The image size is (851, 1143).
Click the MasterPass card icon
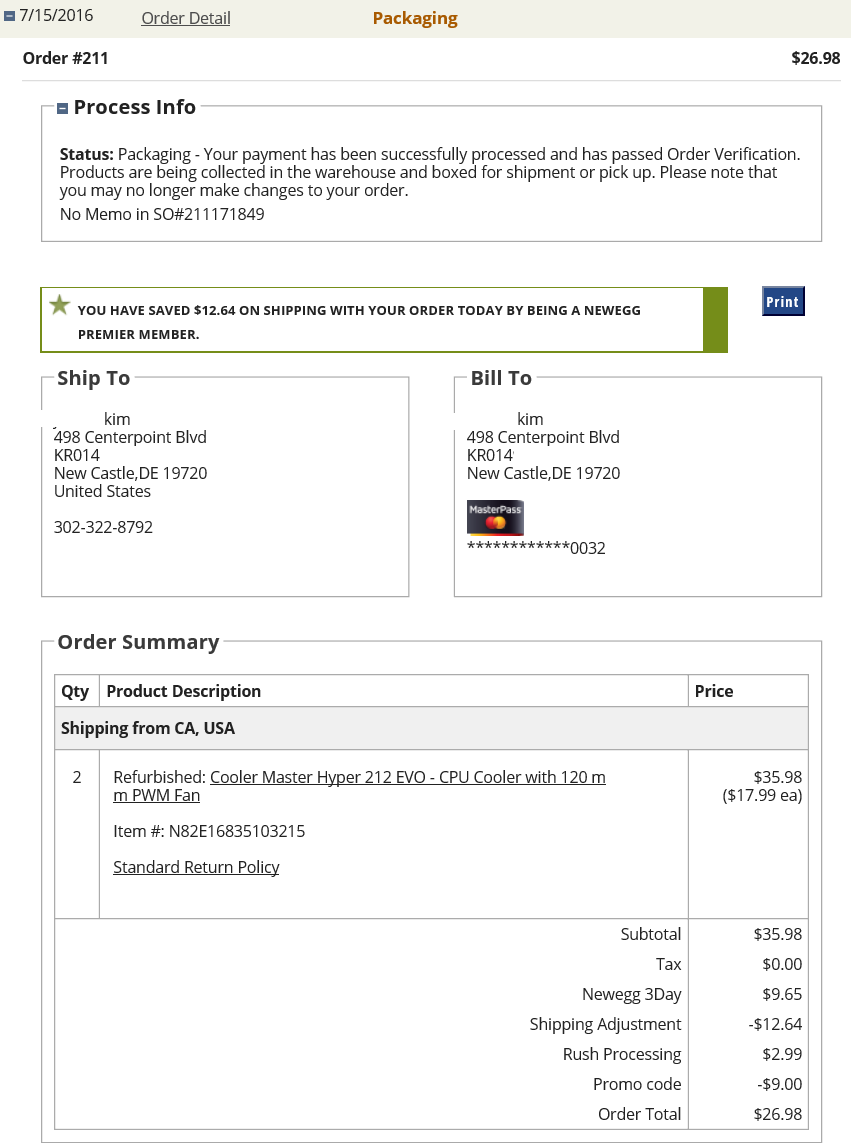pos(495,518)
